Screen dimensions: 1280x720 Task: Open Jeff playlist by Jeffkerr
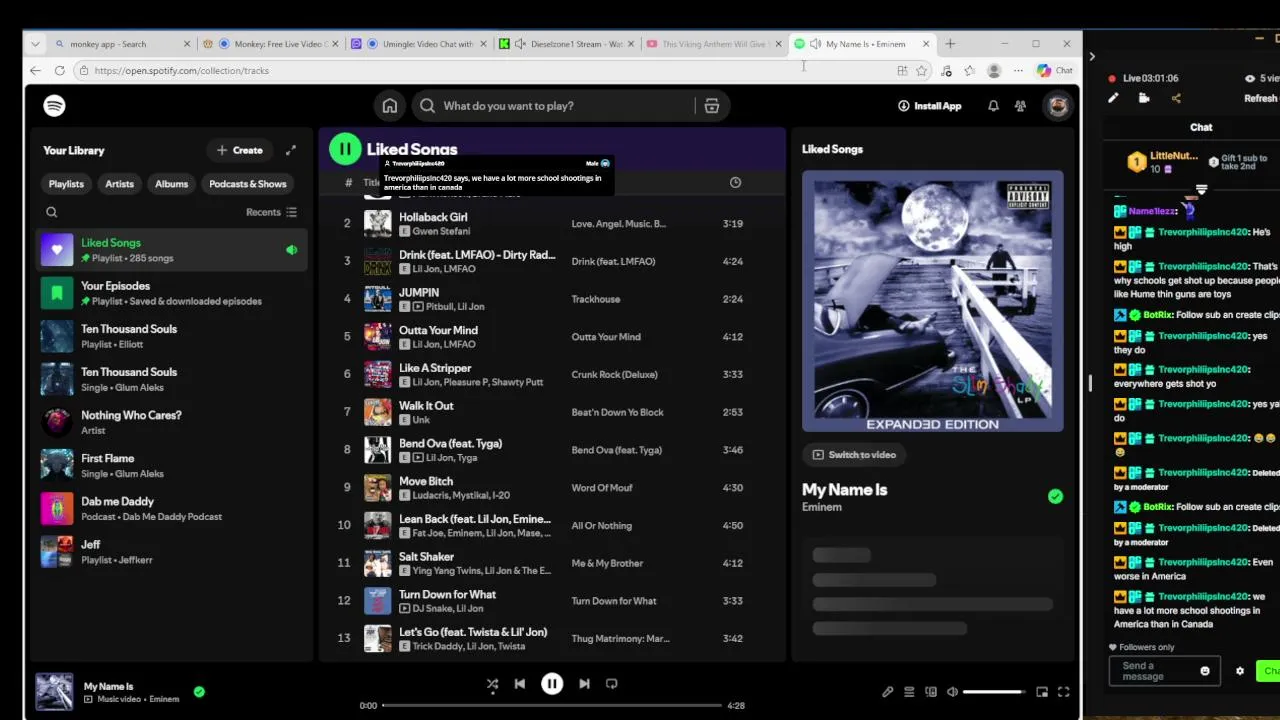[x=170, y=552]
